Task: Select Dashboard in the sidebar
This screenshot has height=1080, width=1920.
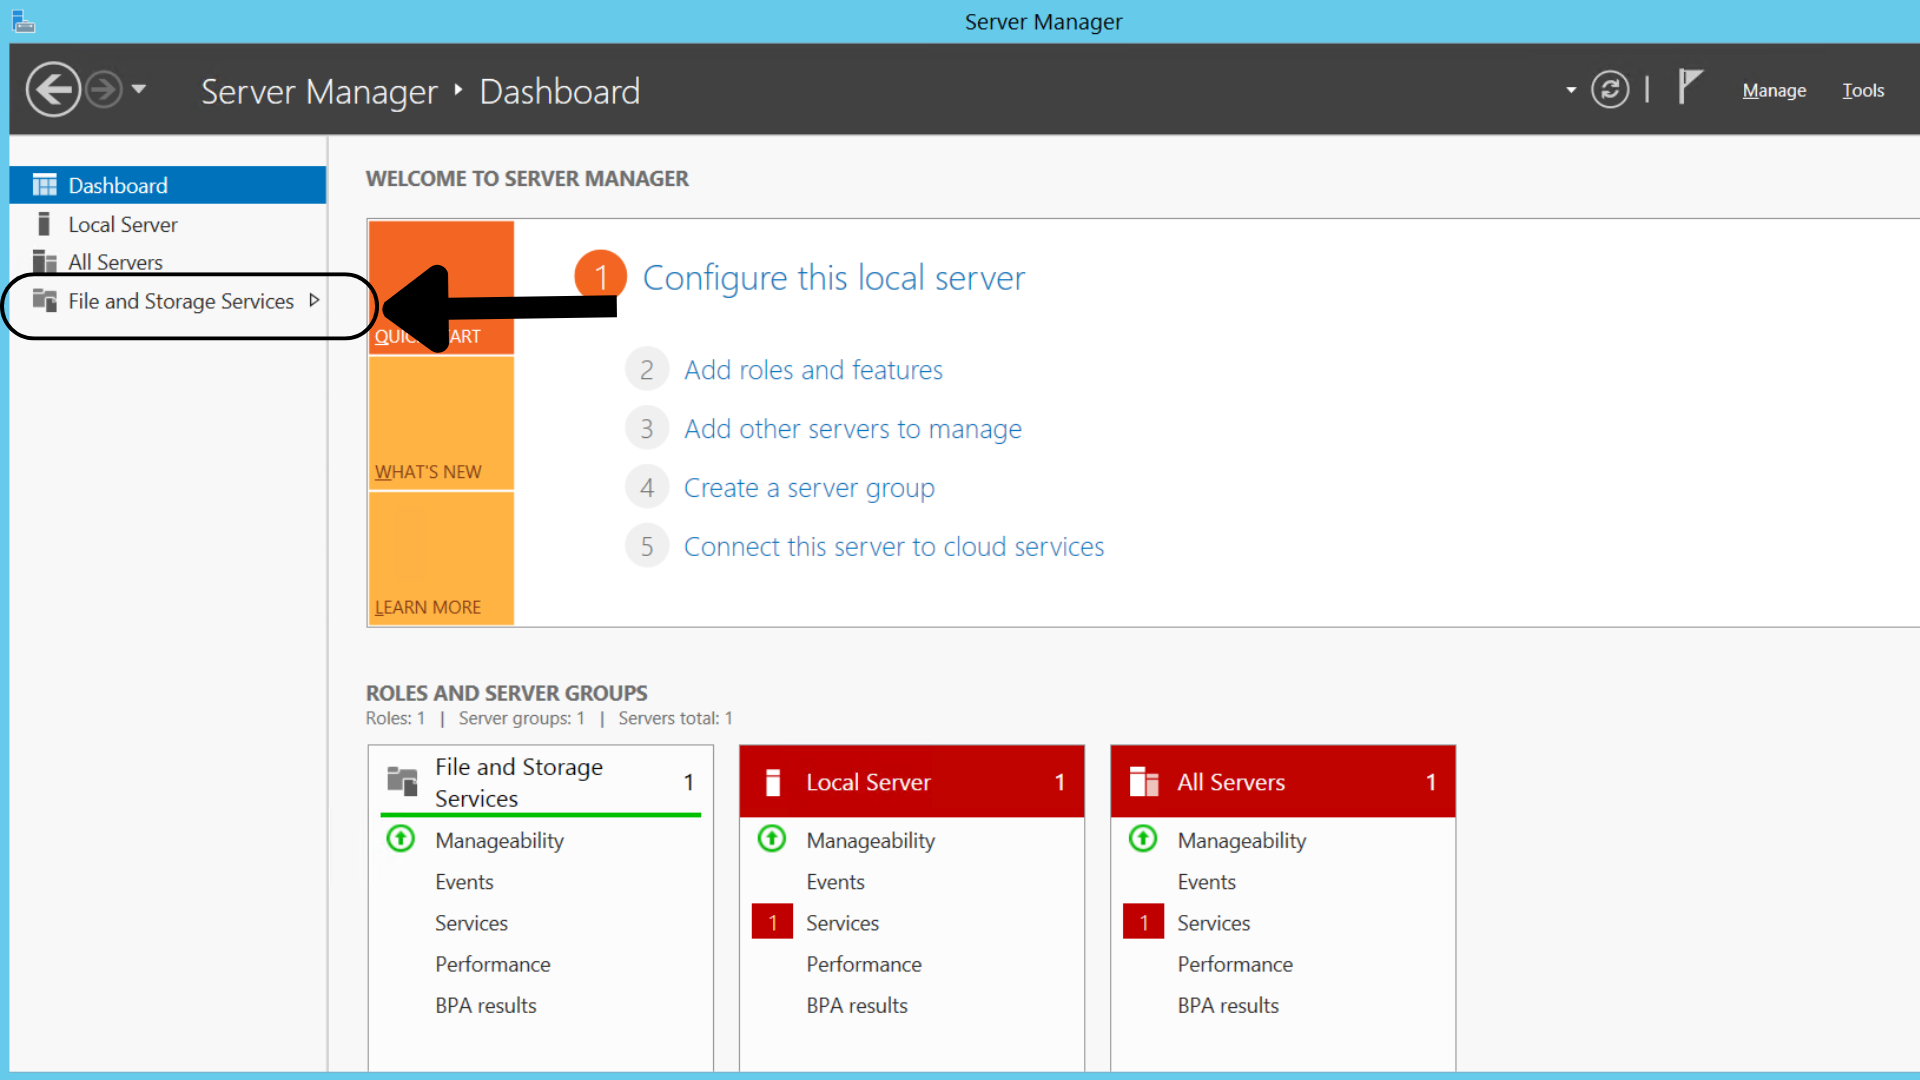Action: [168, 185]
